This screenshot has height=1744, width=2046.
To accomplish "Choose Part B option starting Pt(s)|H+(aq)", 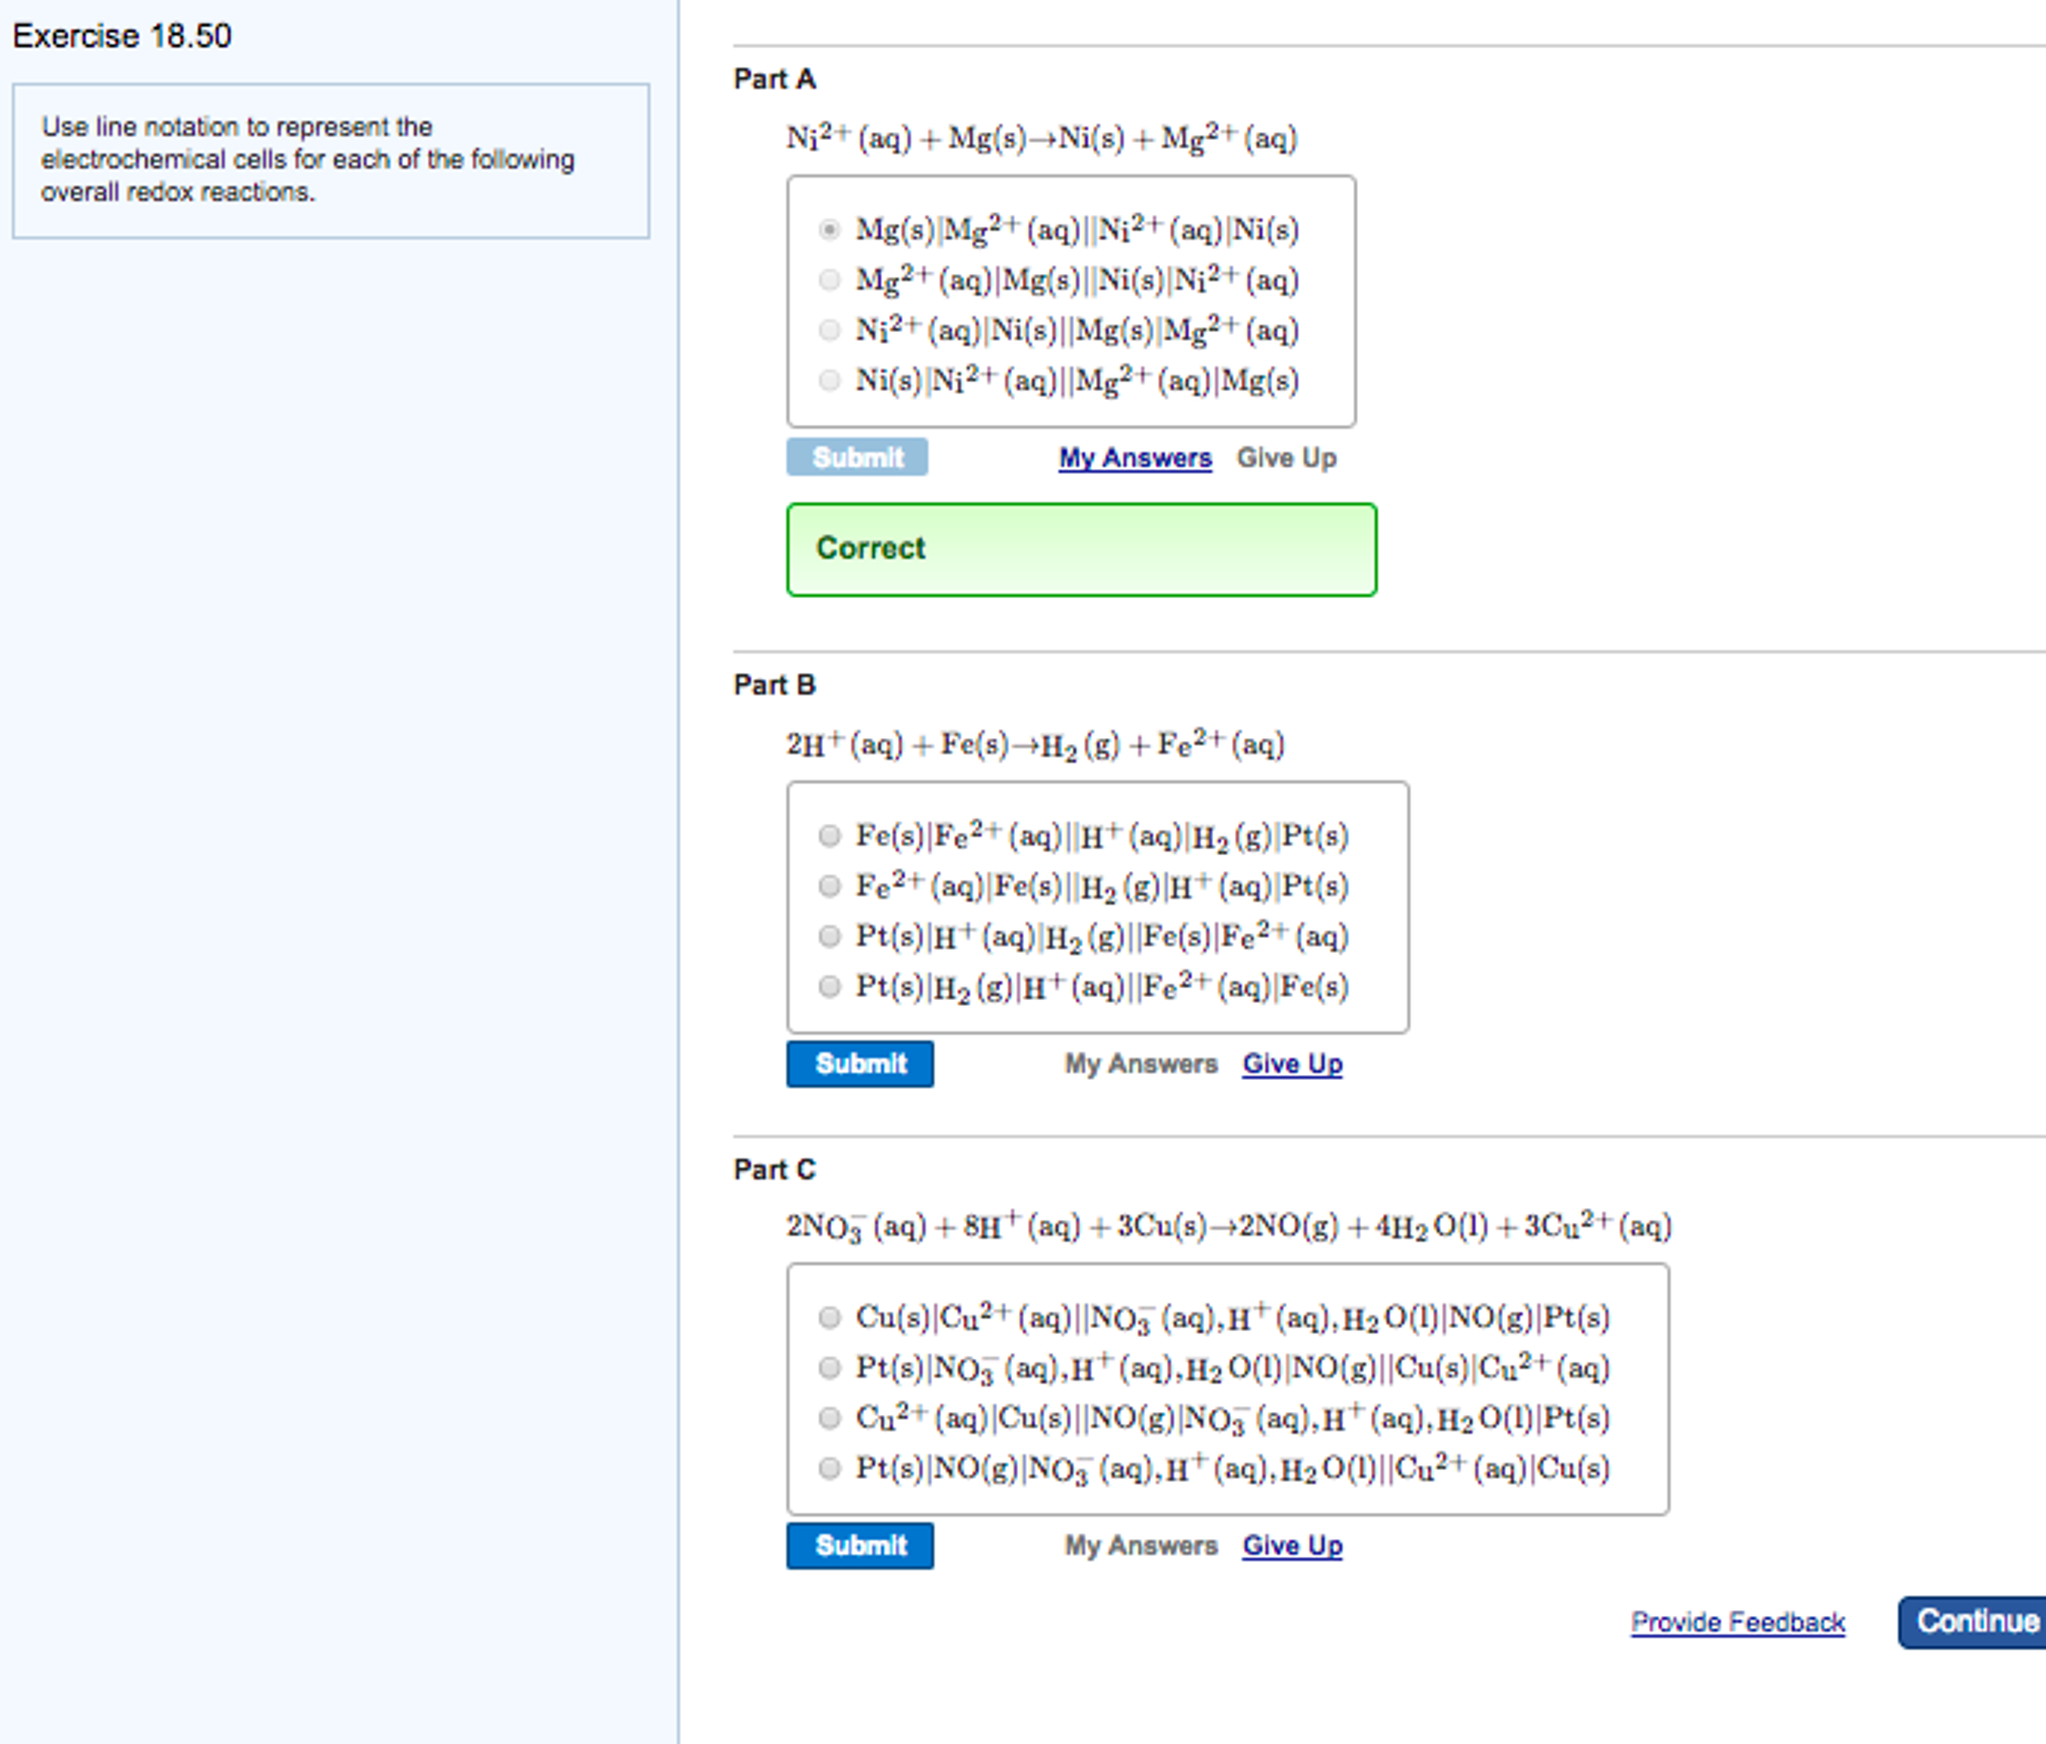I will point(829,936).
